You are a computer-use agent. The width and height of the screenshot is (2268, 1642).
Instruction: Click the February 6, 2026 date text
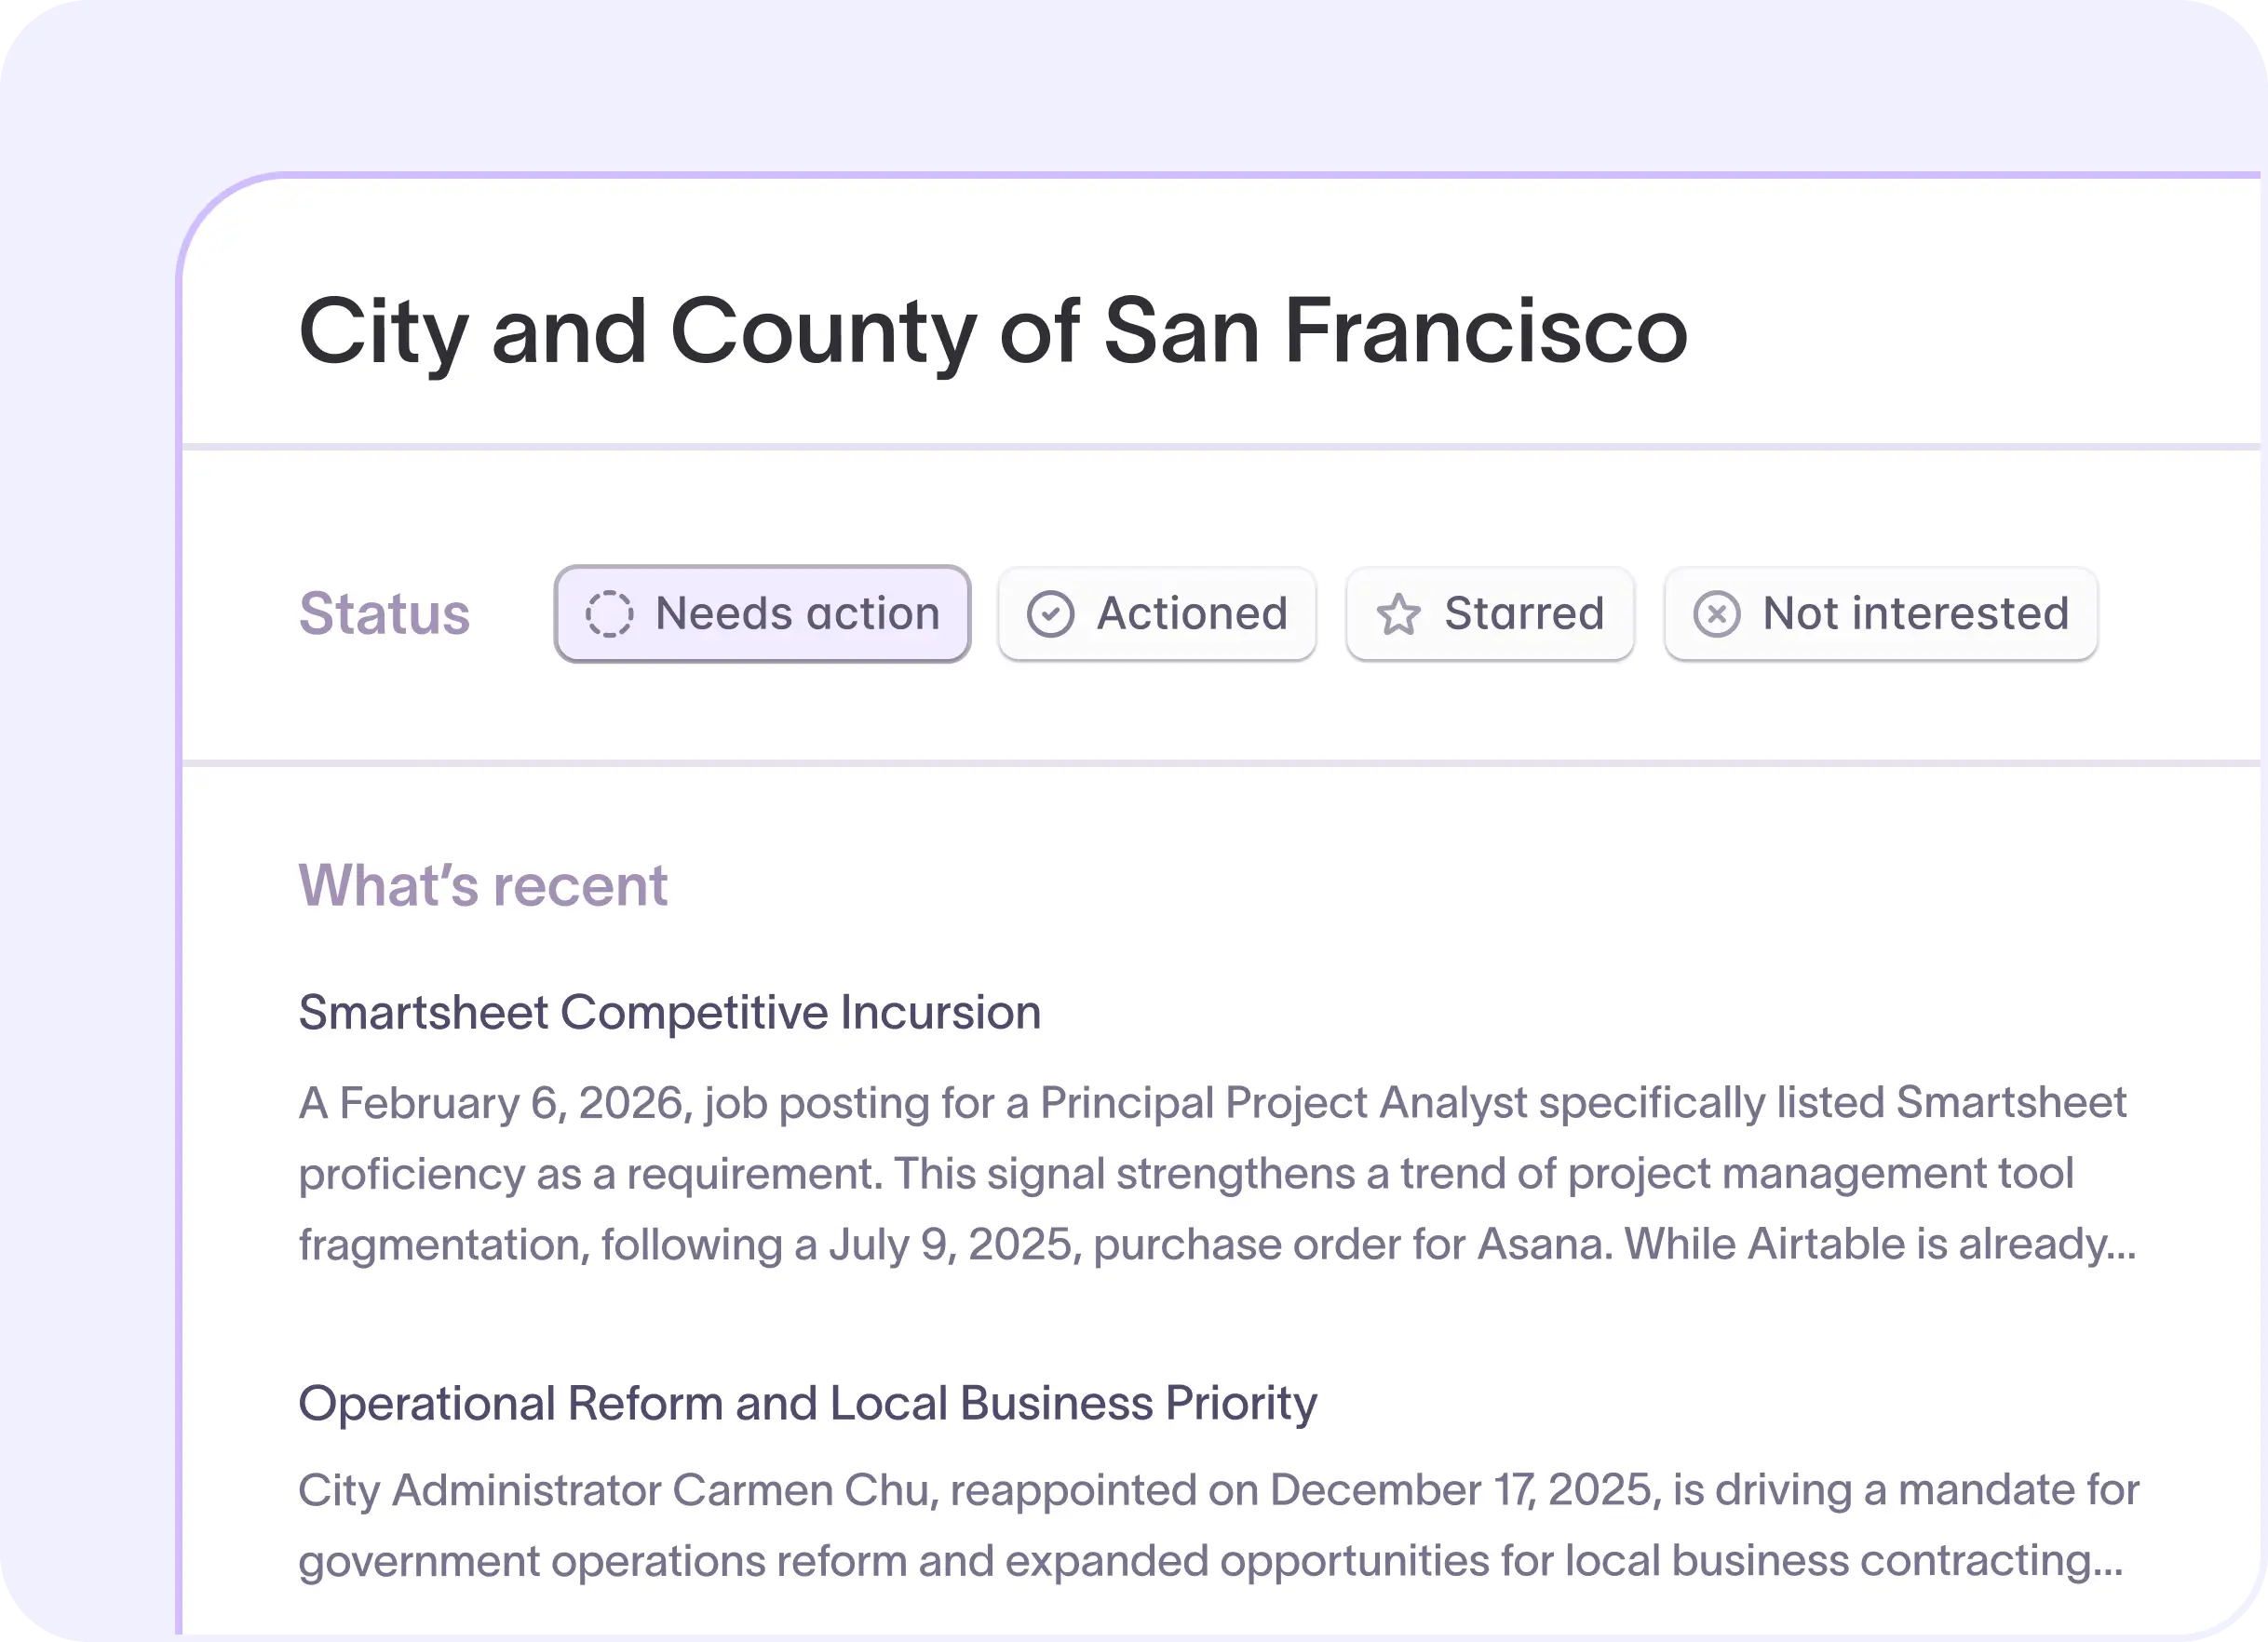(511, 1103)
